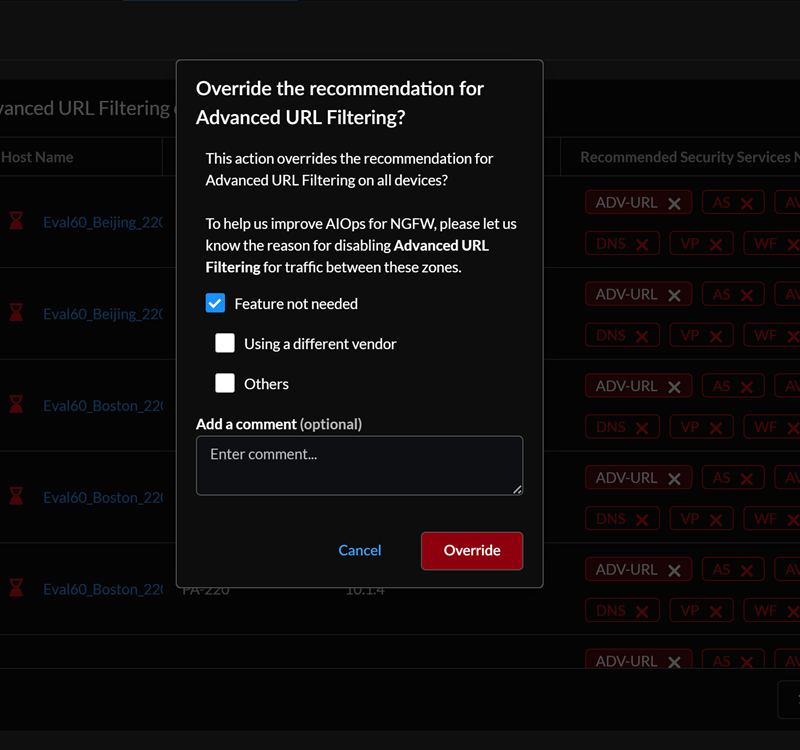
Task: Cancel the override dialog
Action: 360,550
